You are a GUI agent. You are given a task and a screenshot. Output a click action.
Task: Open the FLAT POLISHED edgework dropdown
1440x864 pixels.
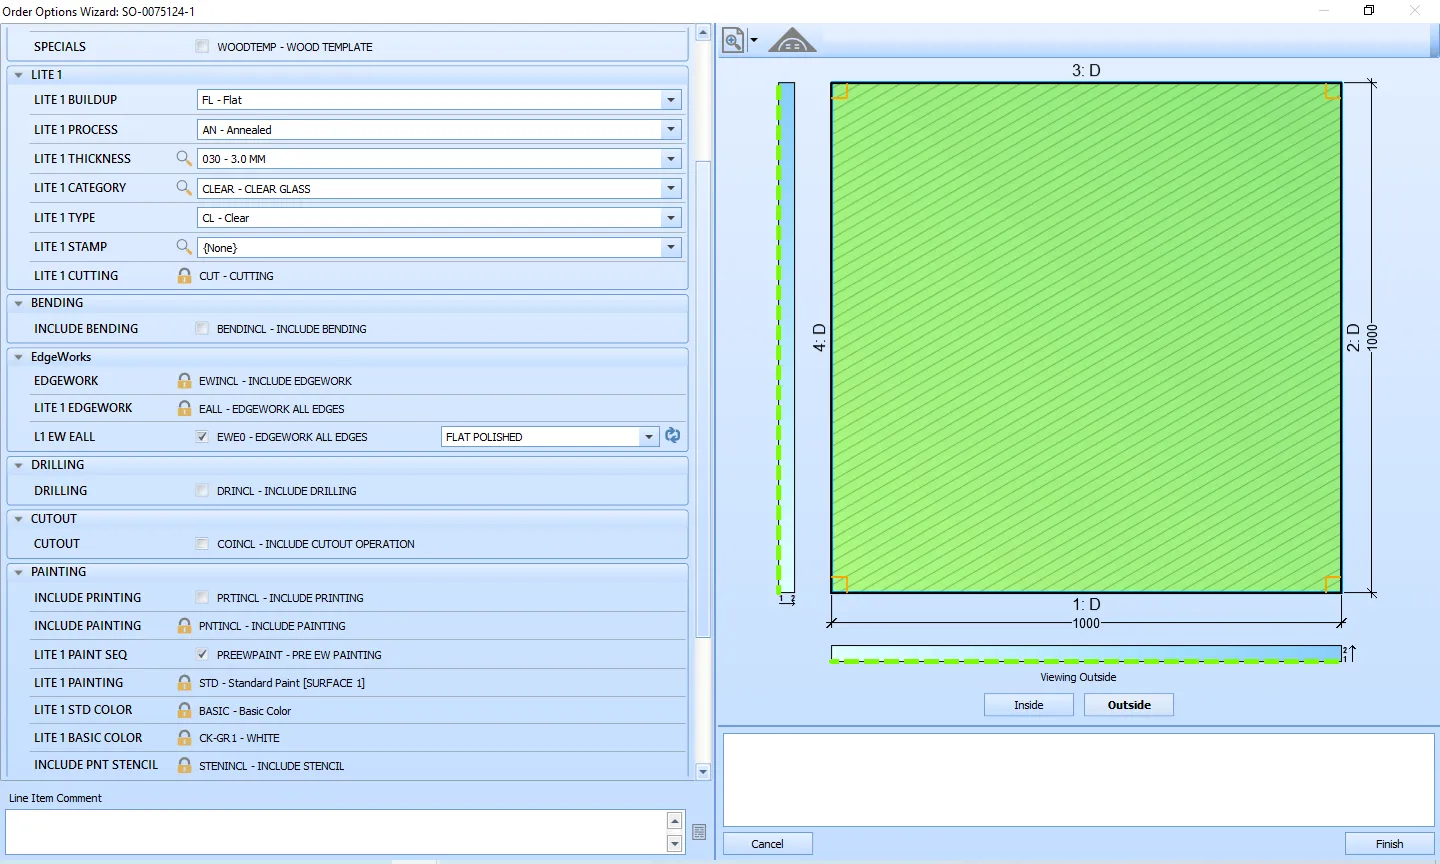[649, 436]
